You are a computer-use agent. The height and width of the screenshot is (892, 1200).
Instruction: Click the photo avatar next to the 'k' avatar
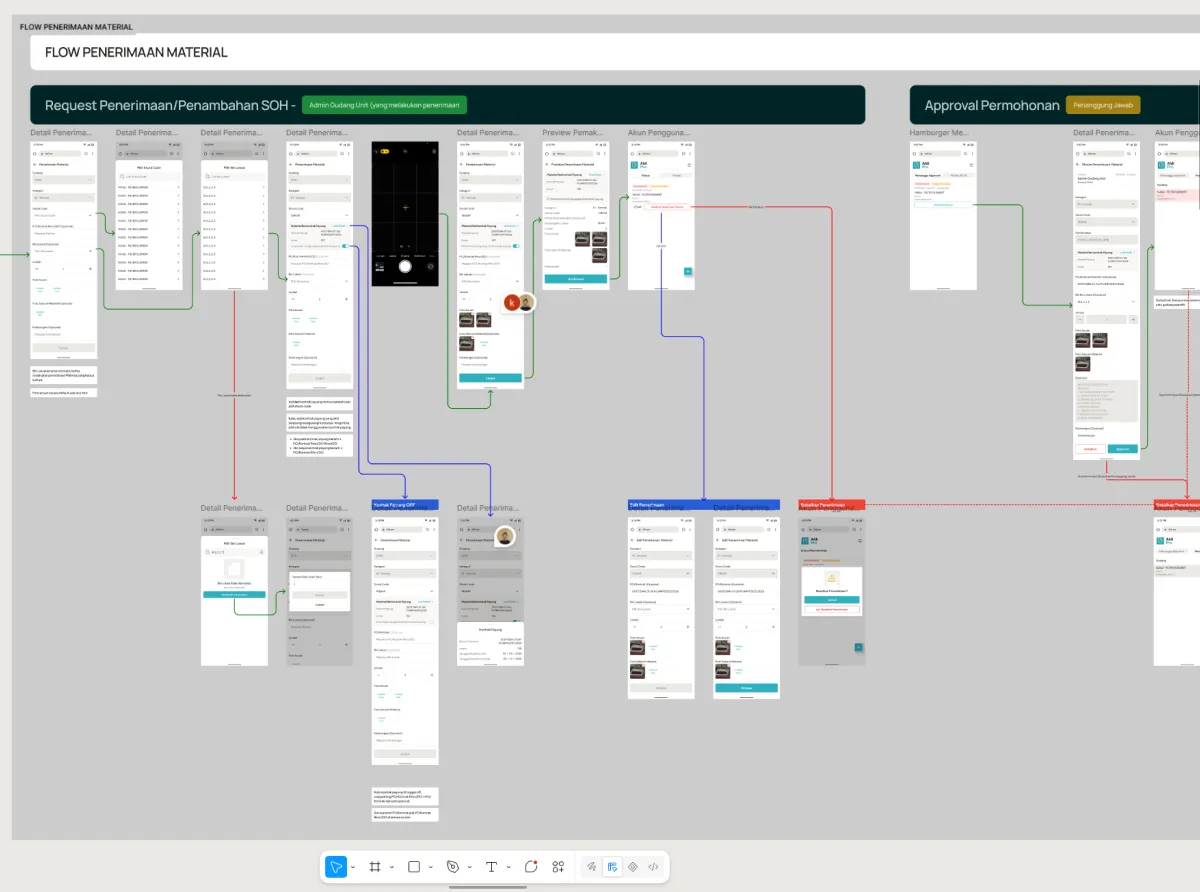[527, 302]
